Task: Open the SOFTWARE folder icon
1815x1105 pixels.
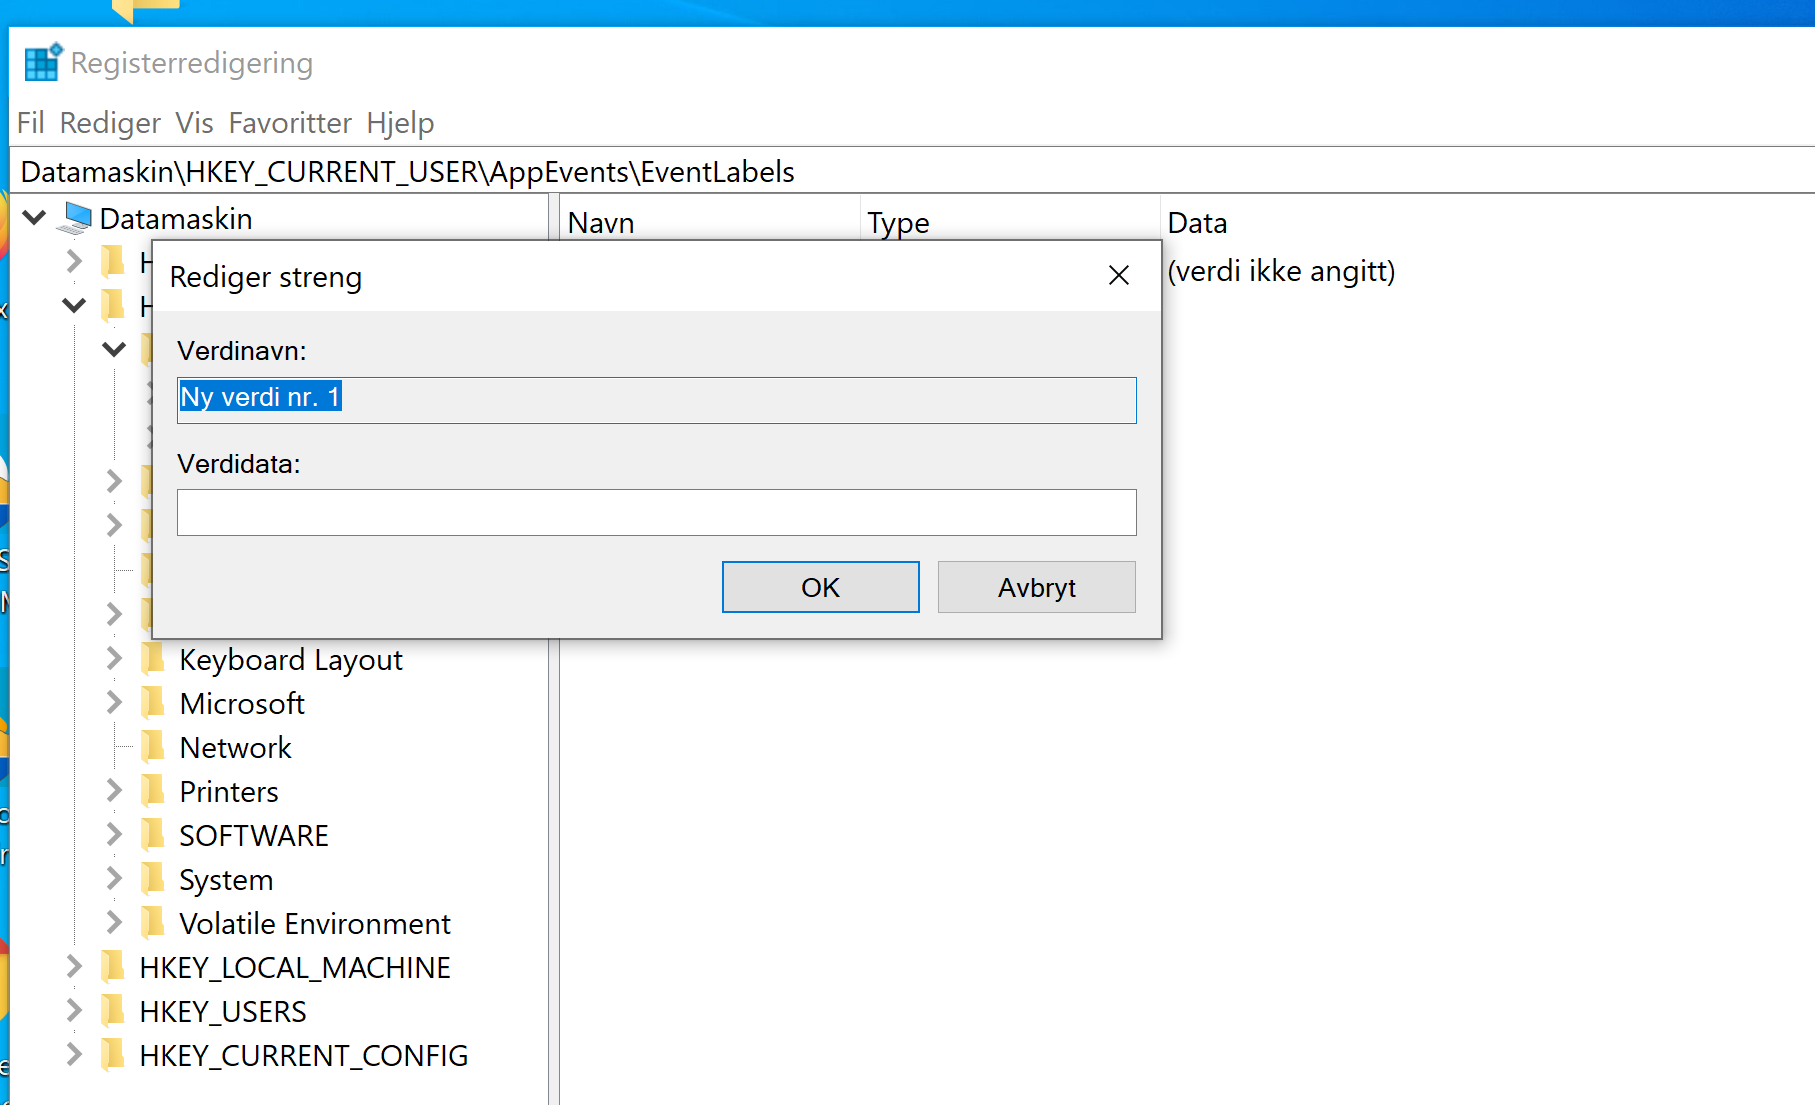Action: (155, 835)
